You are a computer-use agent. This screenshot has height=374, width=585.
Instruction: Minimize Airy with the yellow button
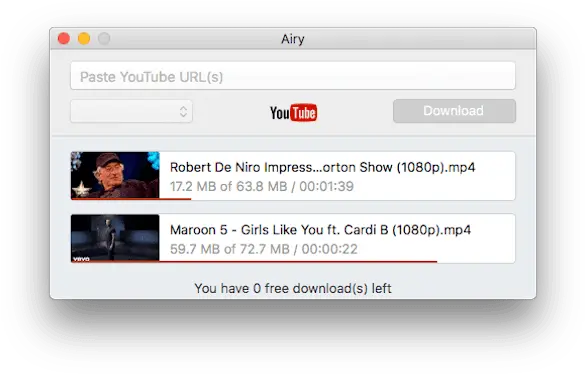[x=84, y=38]
